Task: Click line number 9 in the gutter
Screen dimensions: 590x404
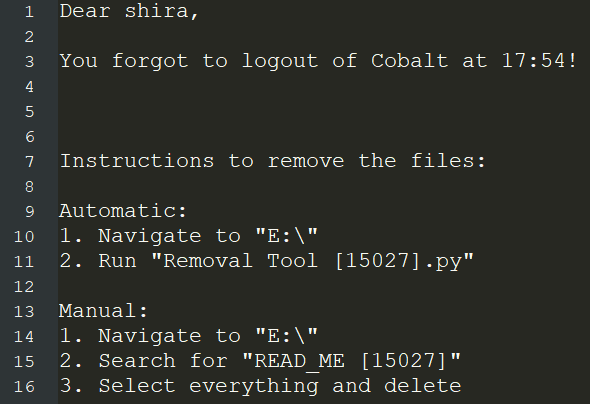Action: click(x=29, y=212)
